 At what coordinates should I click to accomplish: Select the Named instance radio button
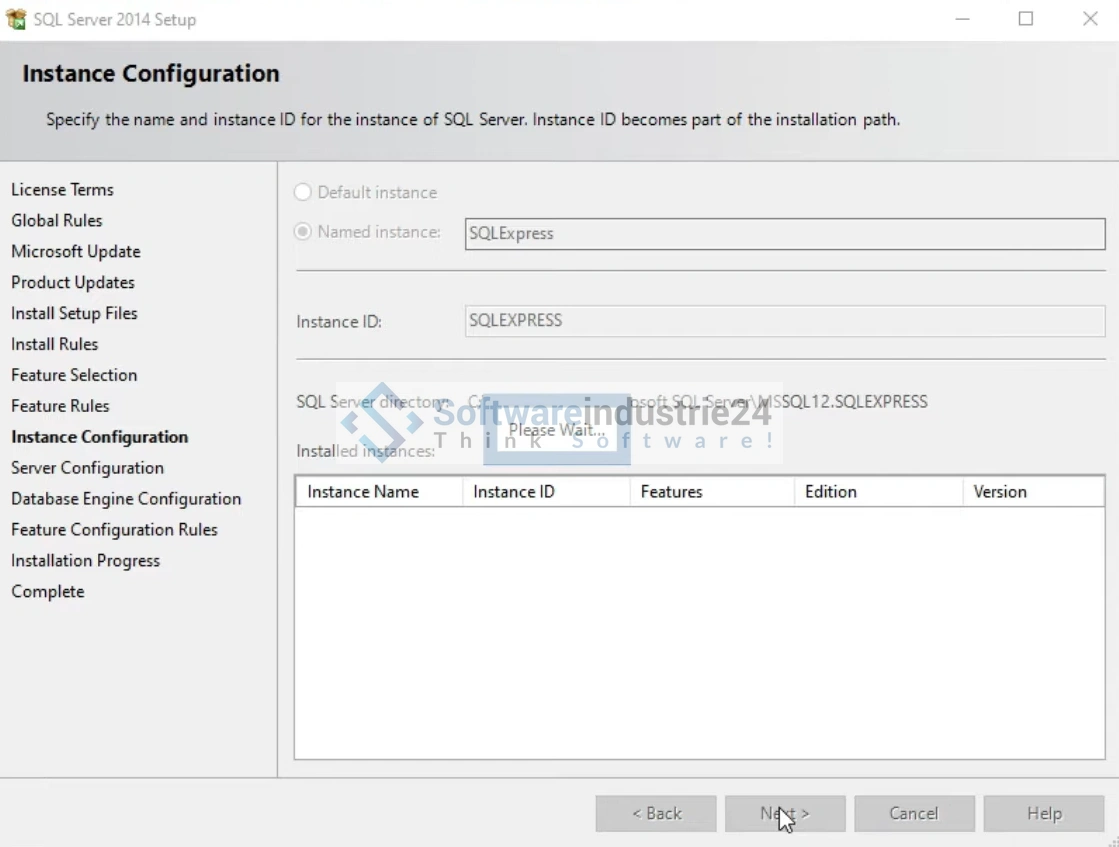click(303, 232)
